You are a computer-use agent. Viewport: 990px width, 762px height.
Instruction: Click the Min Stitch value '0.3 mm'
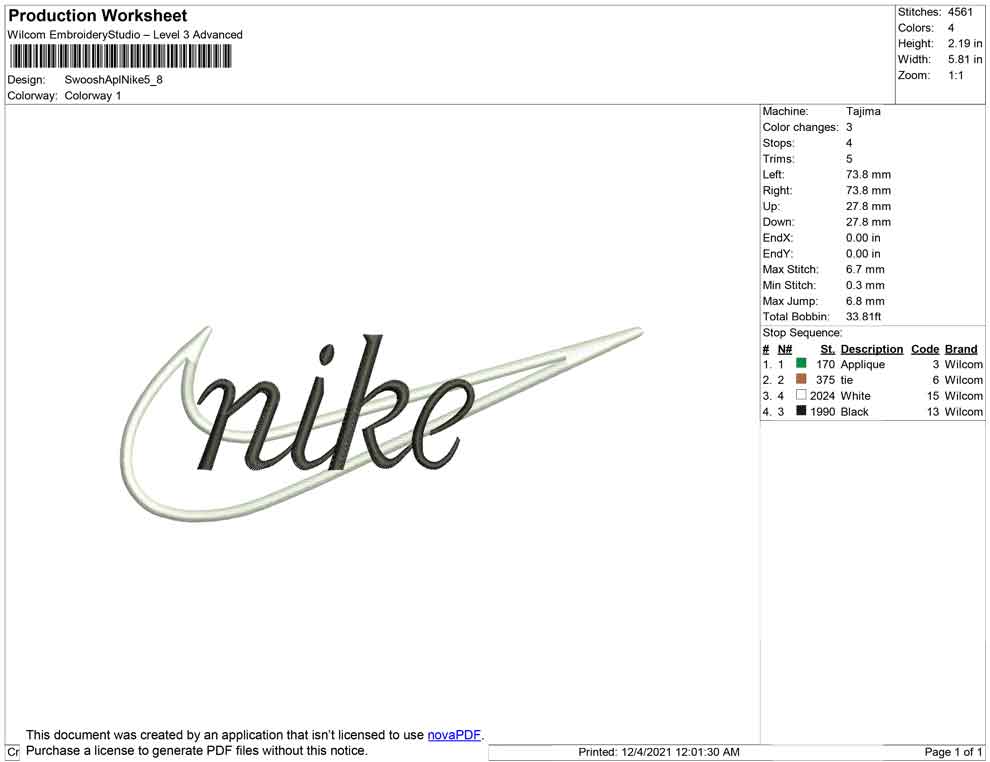click(x=865, y=285)
